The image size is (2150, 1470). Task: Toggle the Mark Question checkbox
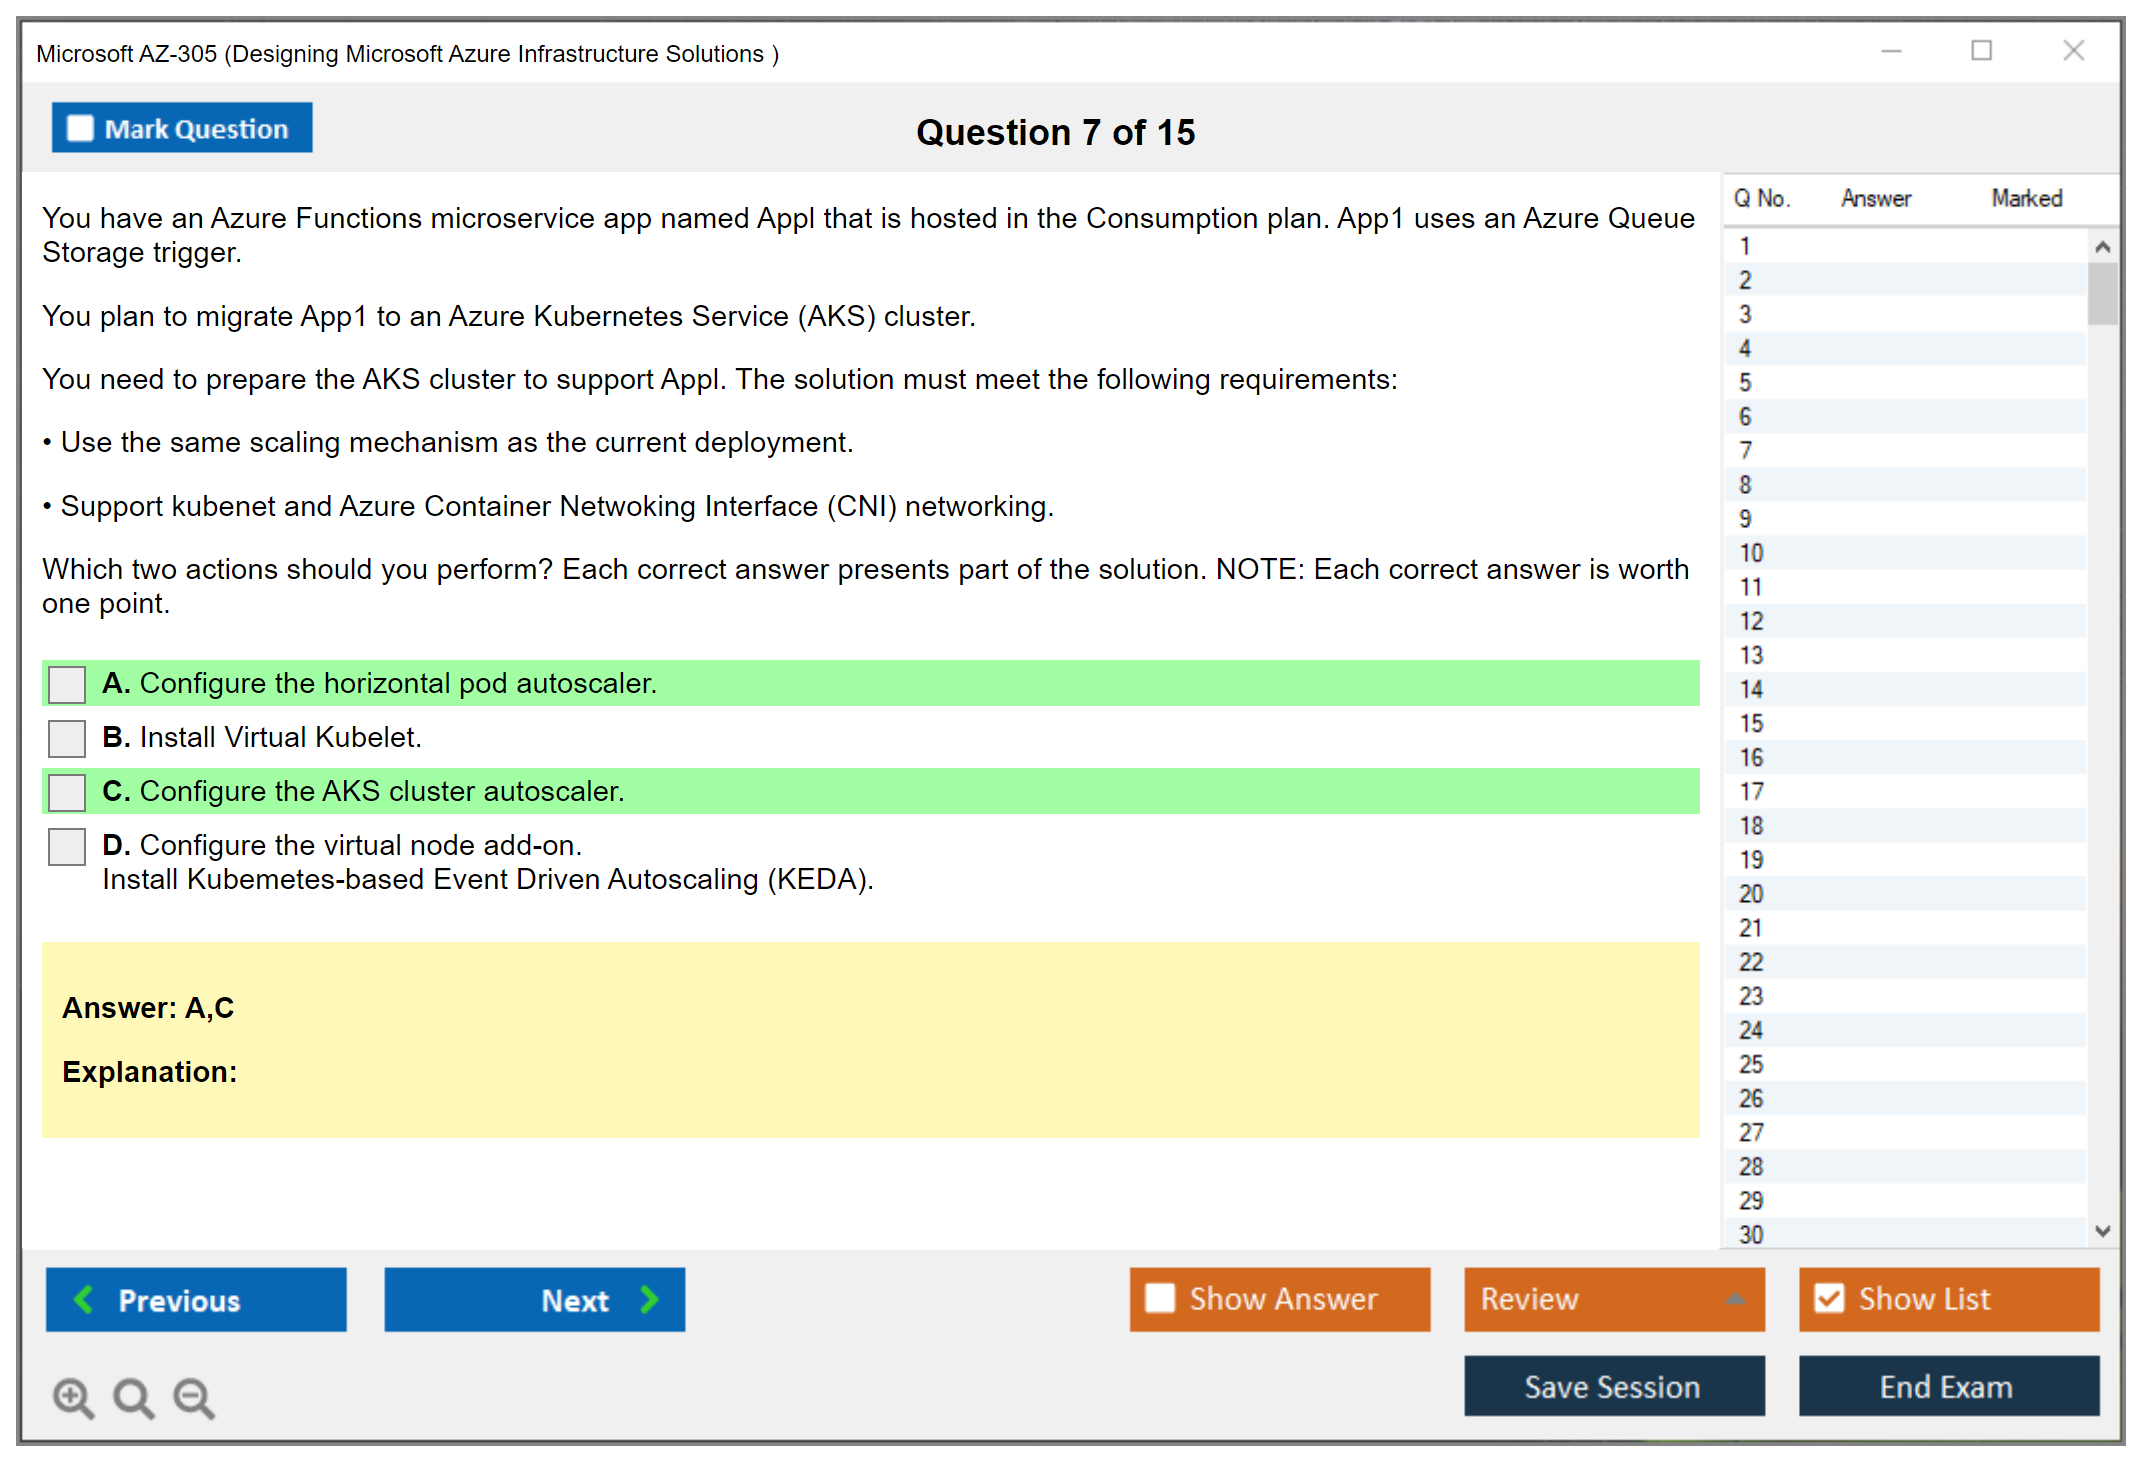coord(80,128)
